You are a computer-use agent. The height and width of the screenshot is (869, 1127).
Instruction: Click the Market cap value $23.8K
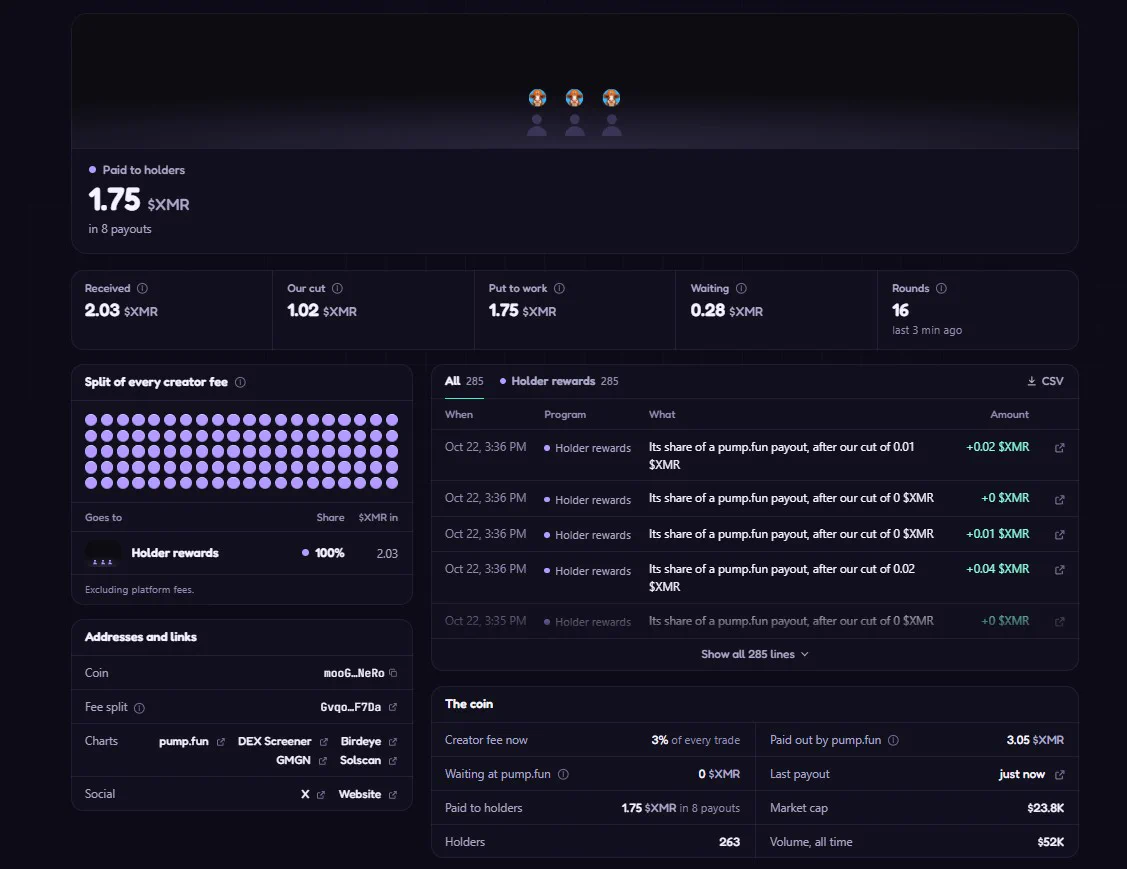(1045, 808)
